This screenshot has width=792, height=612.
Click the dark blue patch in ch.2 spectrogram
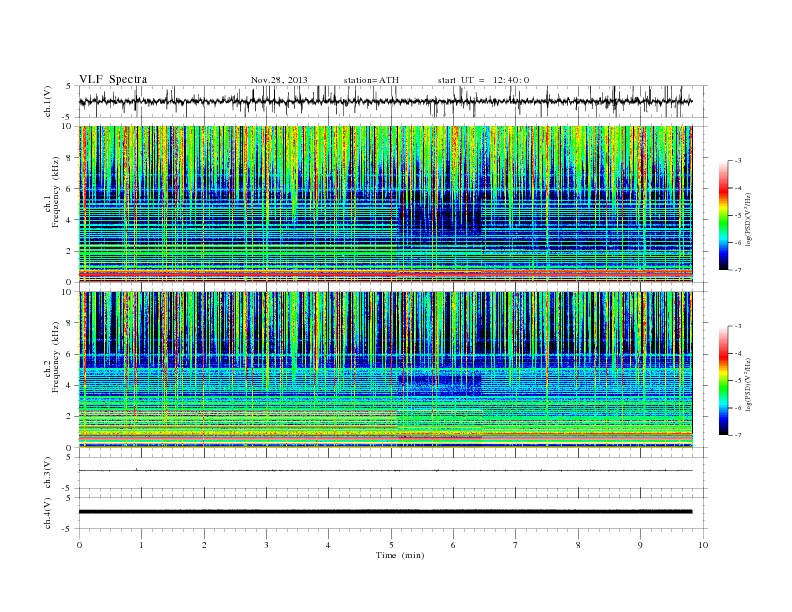coord(439,384)
